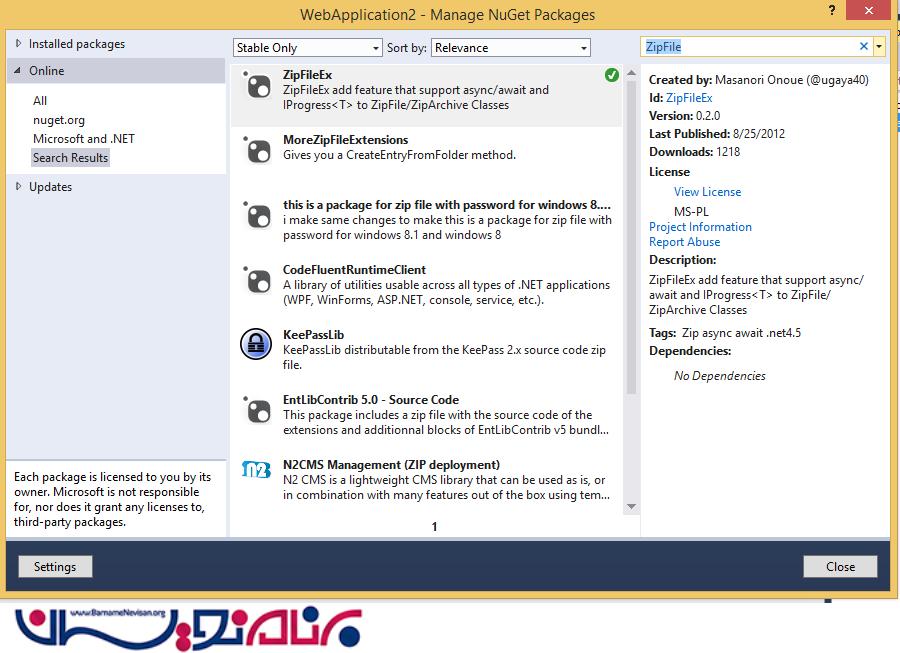Select nuget.org source in Online list
900x653 pixels.
[x=59, y=120]
